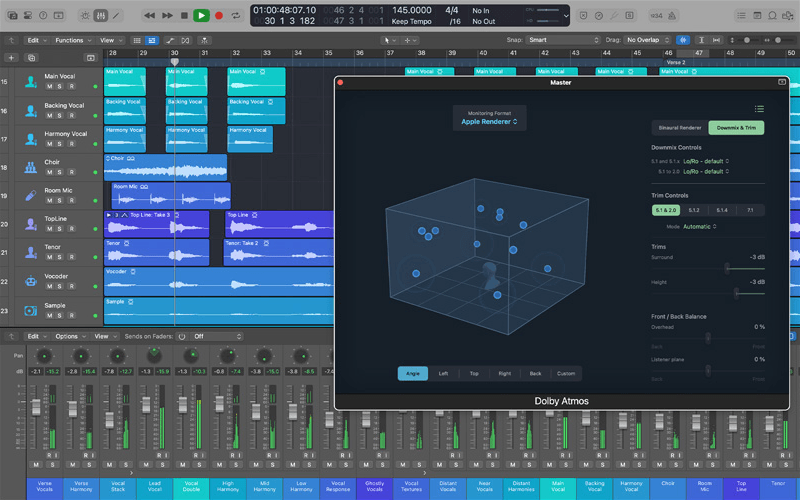This screenshot has height=500, width=800.
Task: Select 7.1 trim controls option
Action: (x=750, y=210)
